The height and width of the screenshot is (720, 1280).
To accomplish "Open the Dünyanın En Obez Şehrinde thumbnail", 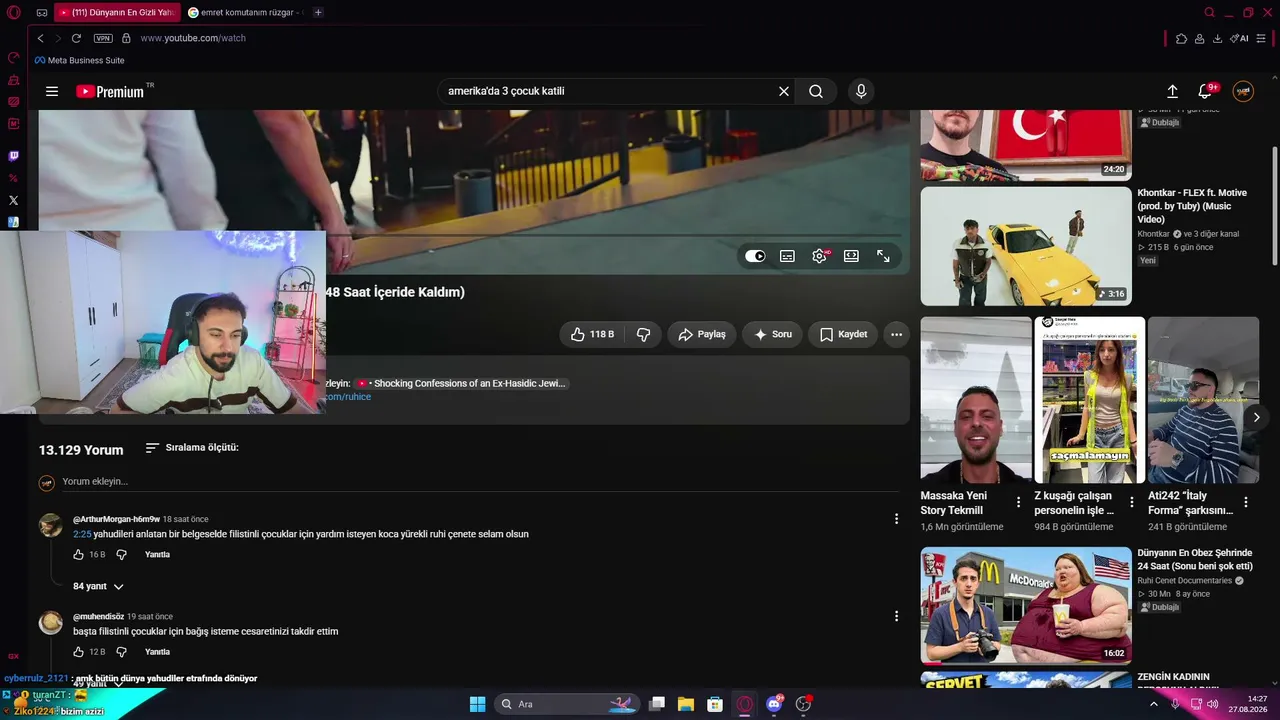I will 1026,606.
